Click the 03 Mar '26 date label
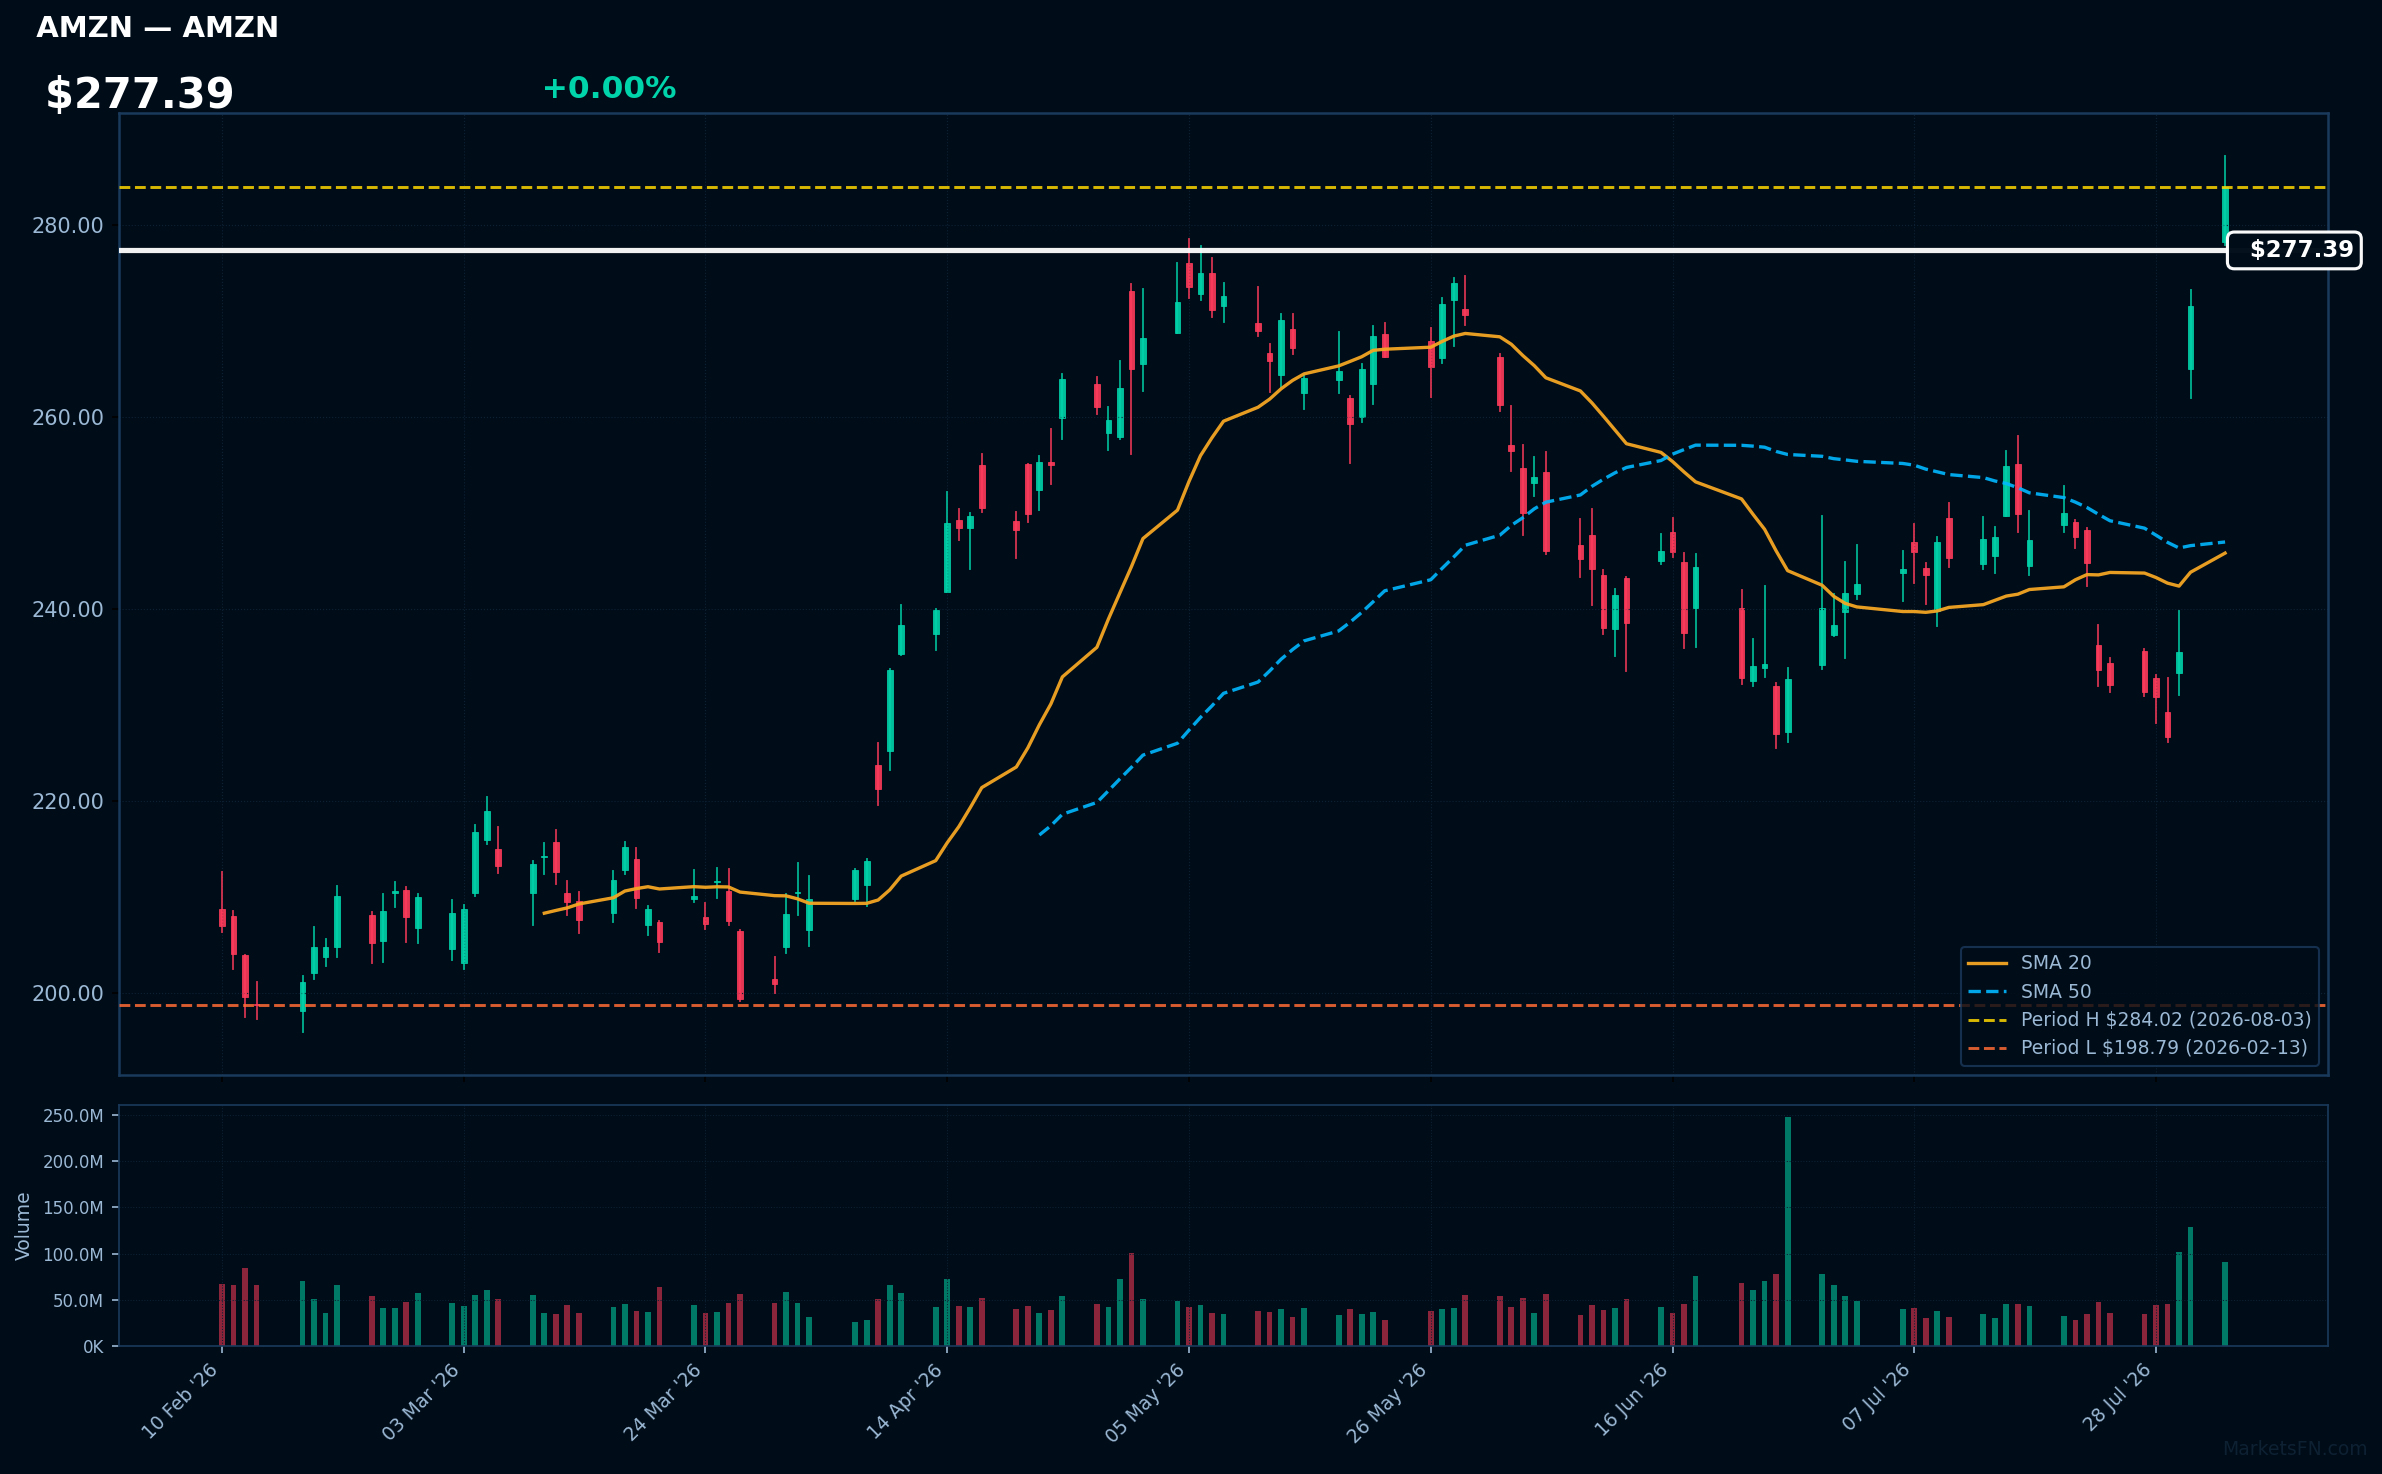Screen dimensions: 2382x1474 tap(421, 1401)
